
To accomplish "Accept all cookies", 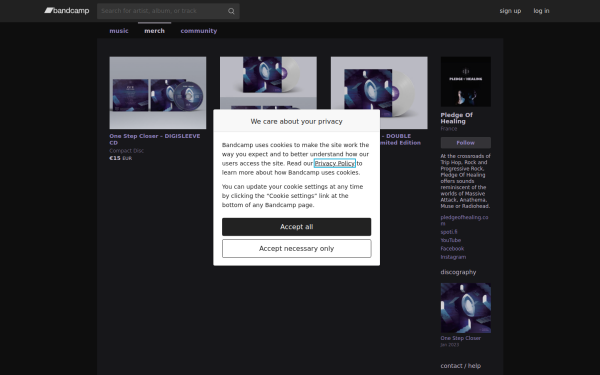I will click(297, 227).
